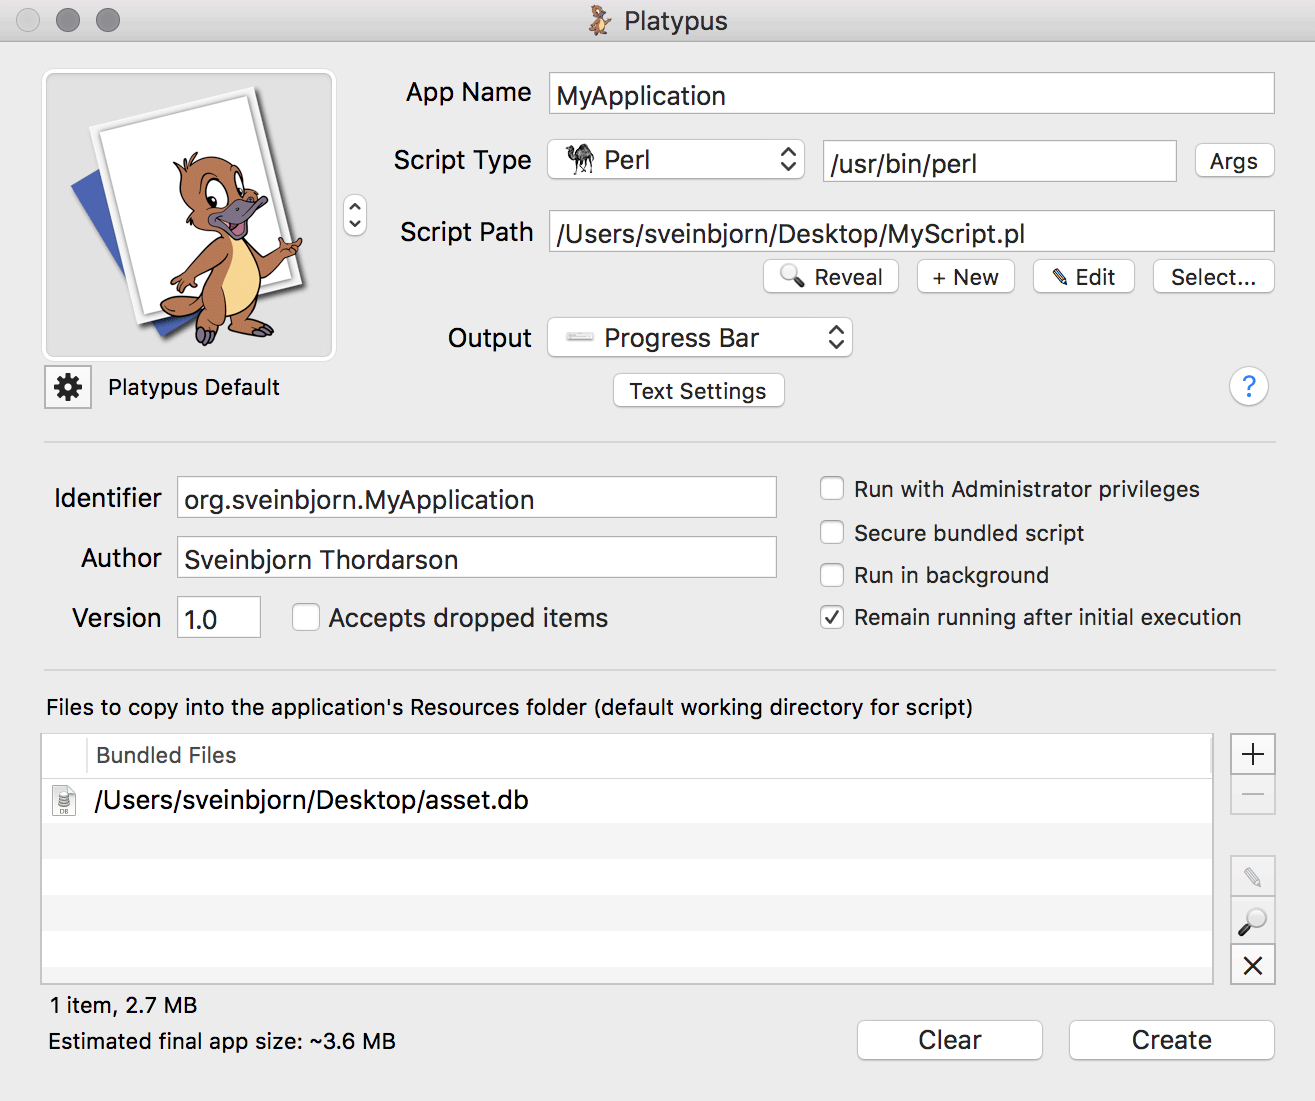This screenshot has width=1315, height=1101.
Task: Click the asset.db file icon
Action: tap(64, 800)
